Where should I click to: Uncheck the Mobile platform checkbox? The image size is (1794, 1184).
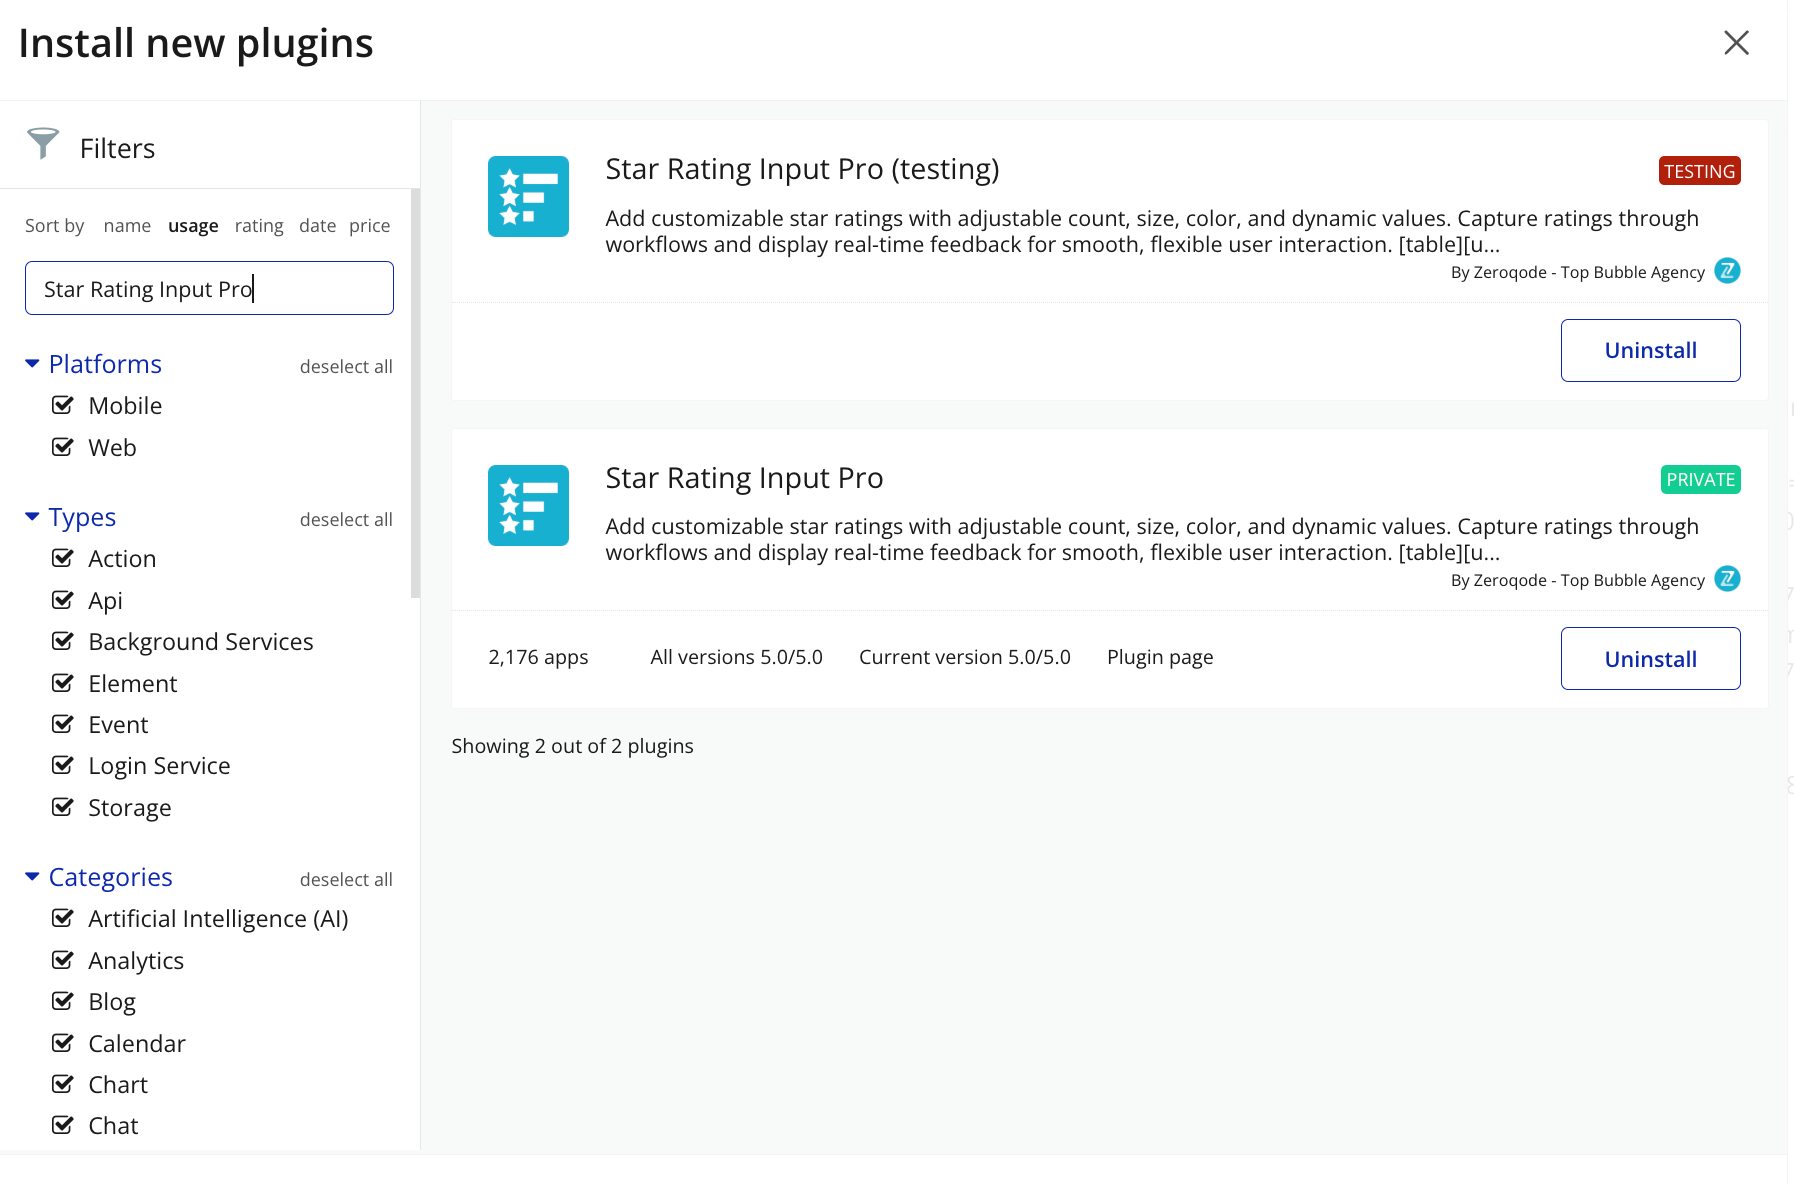point(63,405)
